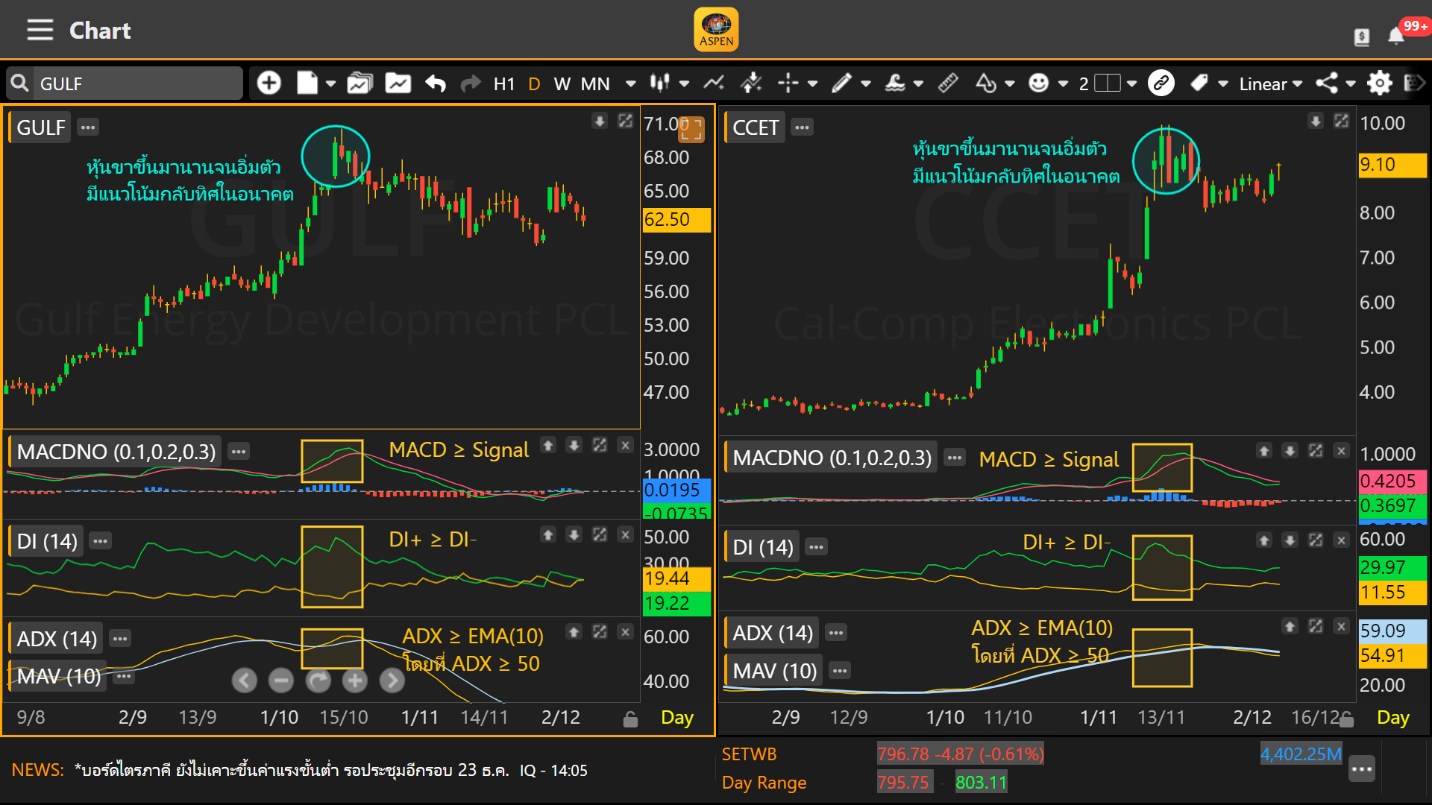Click the dollar account icon
Screen dimensions: 1432x805
(1362, 37)
